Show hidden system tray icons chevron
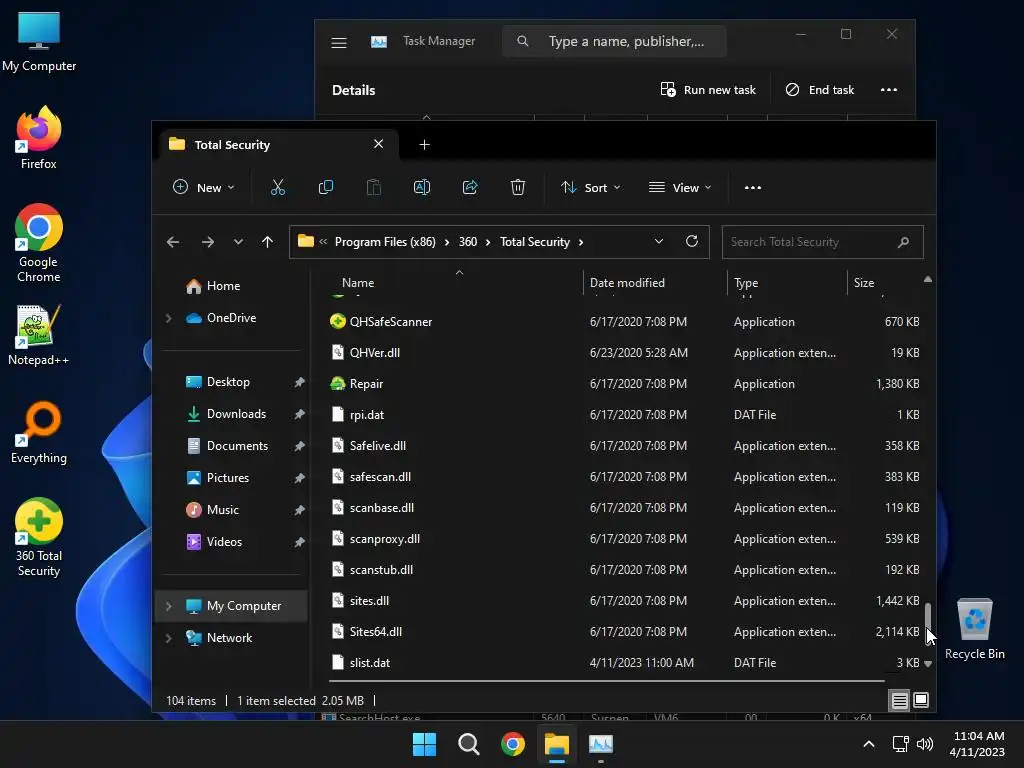Screen dimensions: 1024x768 tap(869, 744)
